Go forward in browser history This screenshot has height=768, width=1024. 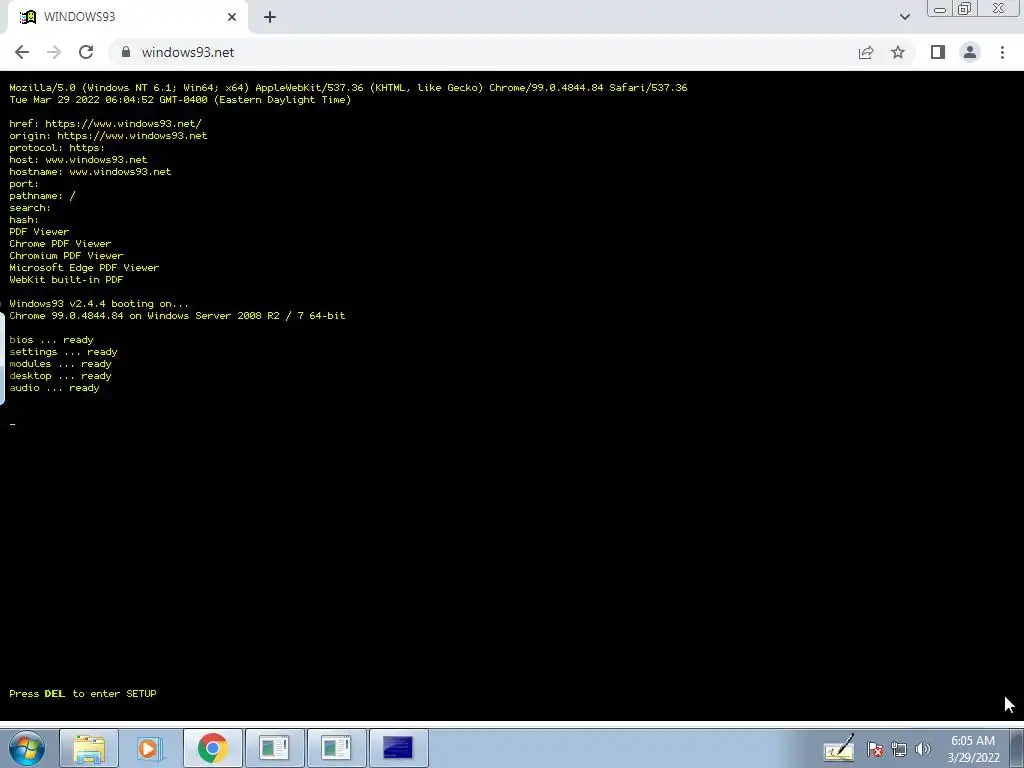click(x=54, y=52)
